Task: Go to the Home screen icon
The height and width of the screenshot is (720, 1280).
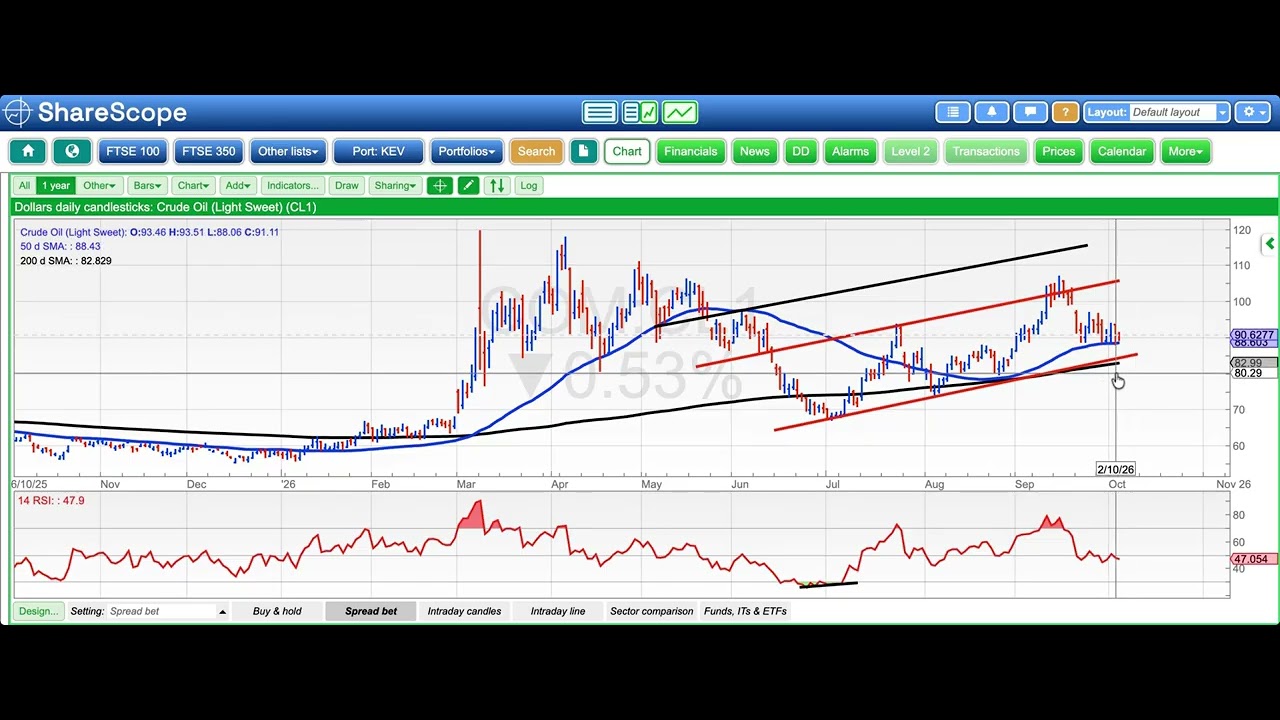Action: pos(28,151)
